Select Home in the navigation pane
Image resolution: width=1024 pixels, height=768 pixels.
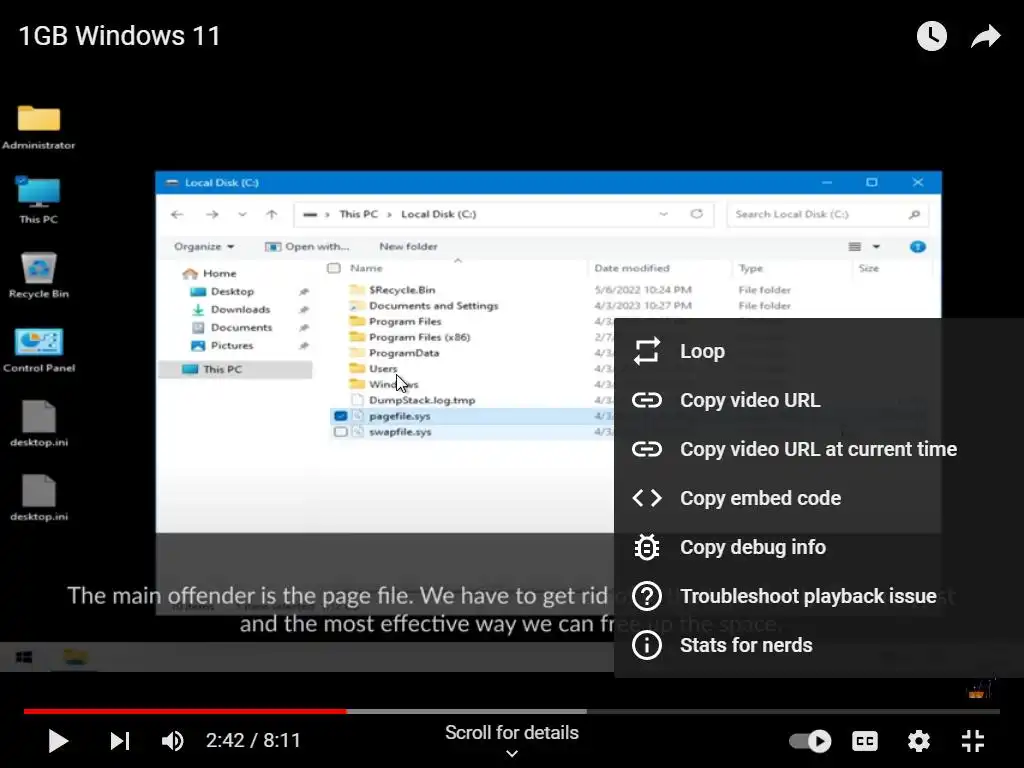click(210, 273)
